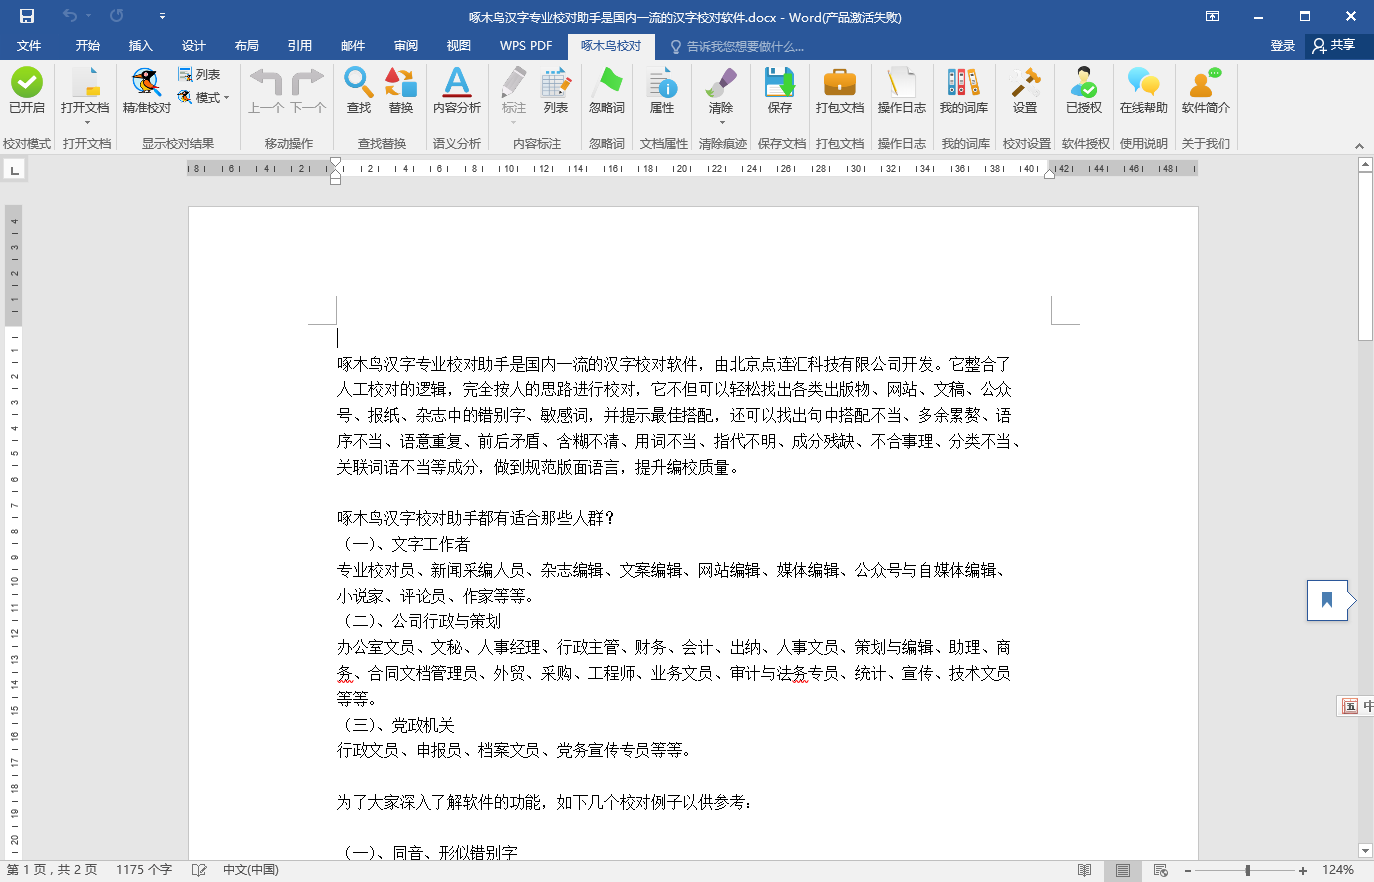Click the tab selector L button
The width and height of the screenshot is (1374, 882).
[14, 170]
